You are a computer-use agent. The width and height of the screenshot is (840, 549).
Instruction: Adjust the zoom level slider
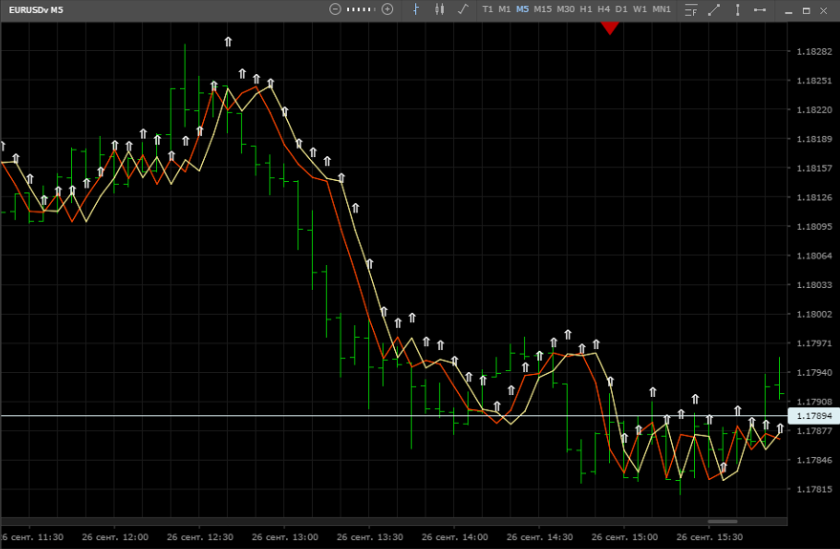coord(361,9)
